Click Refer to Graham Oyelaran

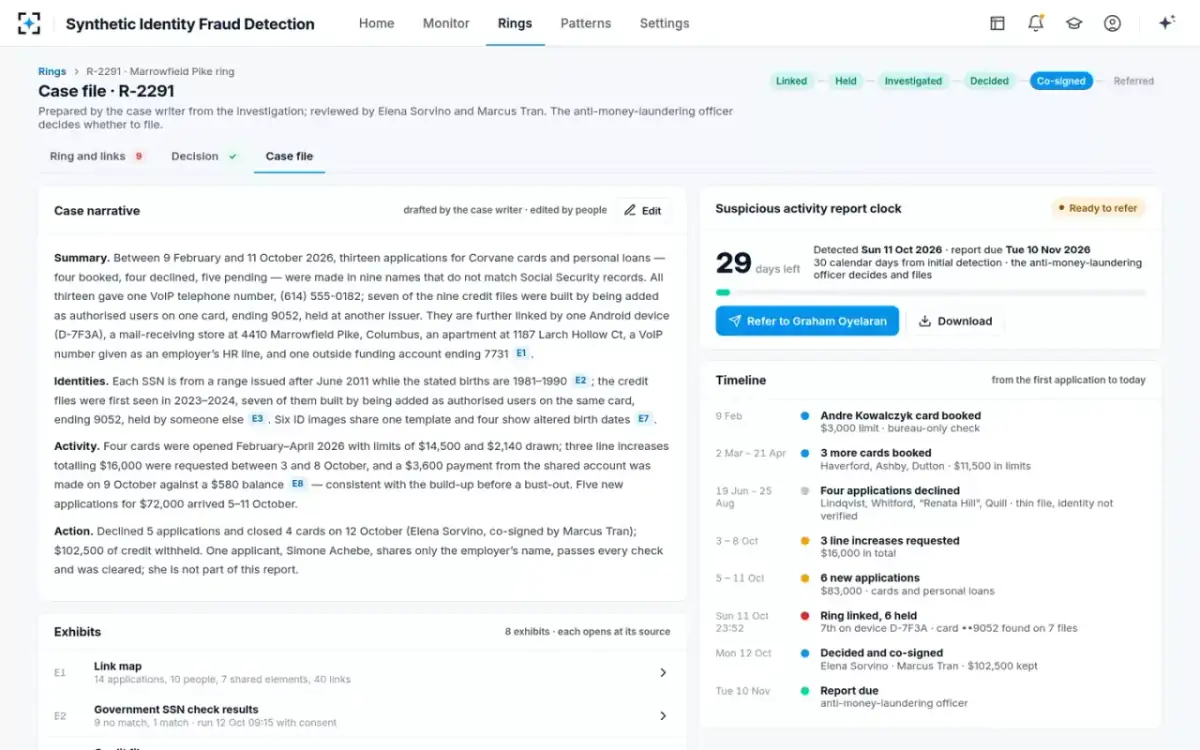click(807, 321)
